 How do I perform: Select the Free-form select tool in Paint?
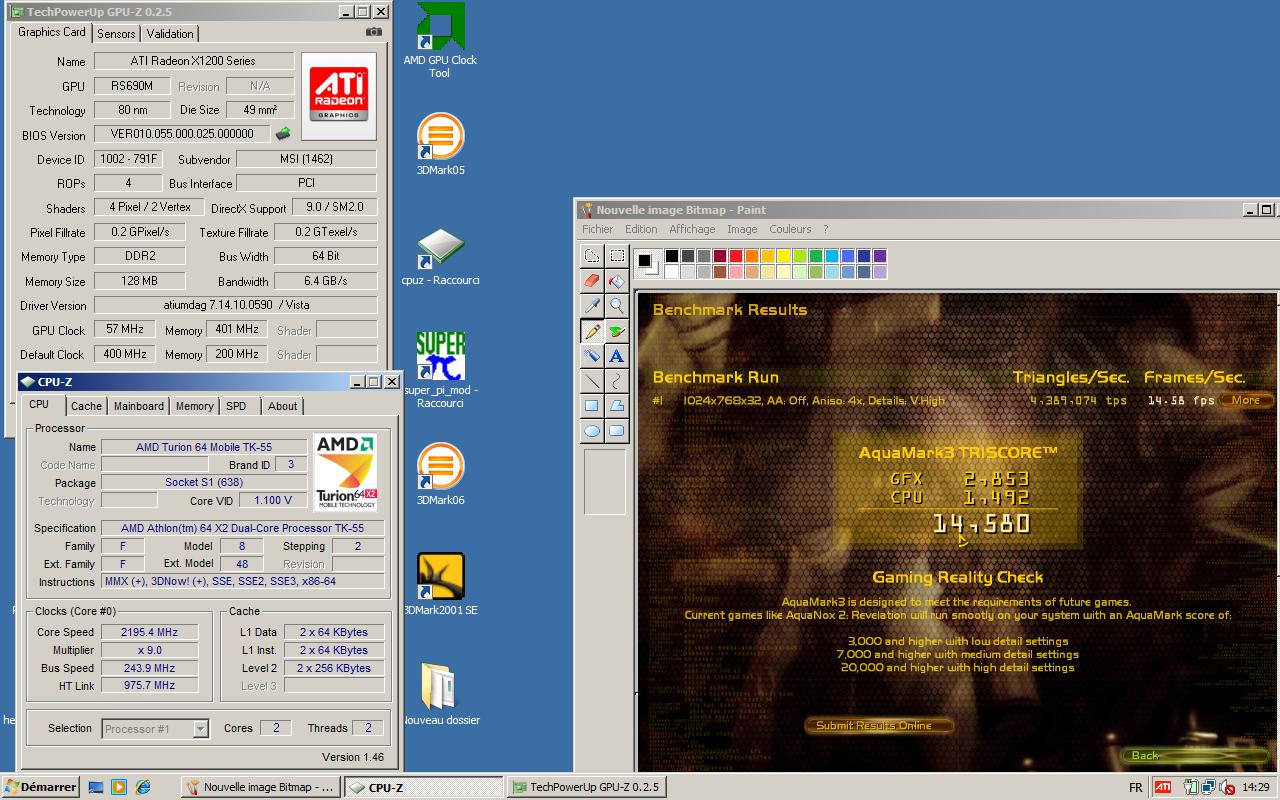pos(592,256)
